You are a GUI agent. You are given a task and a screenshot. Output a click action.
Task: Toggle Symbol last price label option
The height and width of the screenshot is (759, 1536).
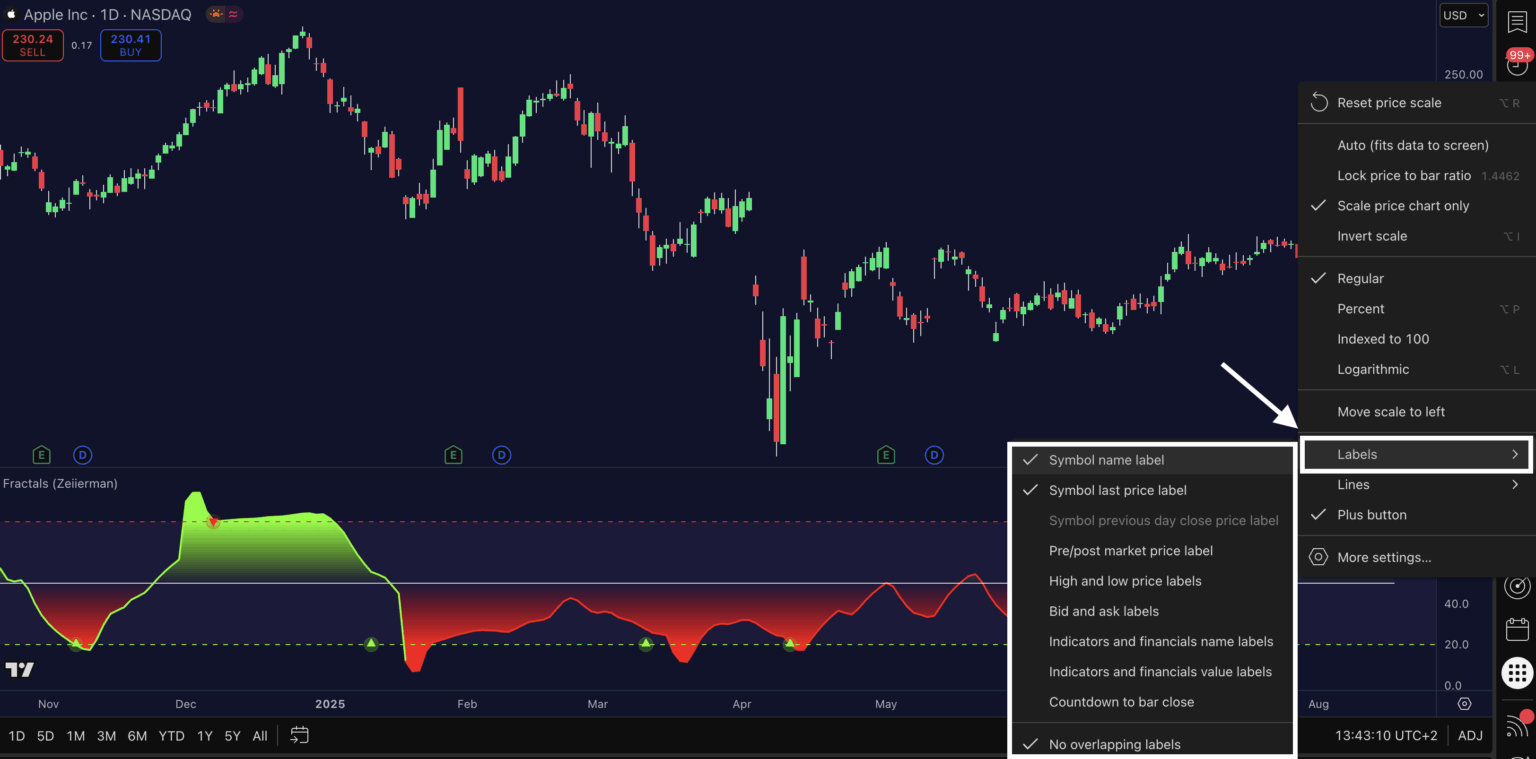pyautogui.click(x=1153, y=490)
